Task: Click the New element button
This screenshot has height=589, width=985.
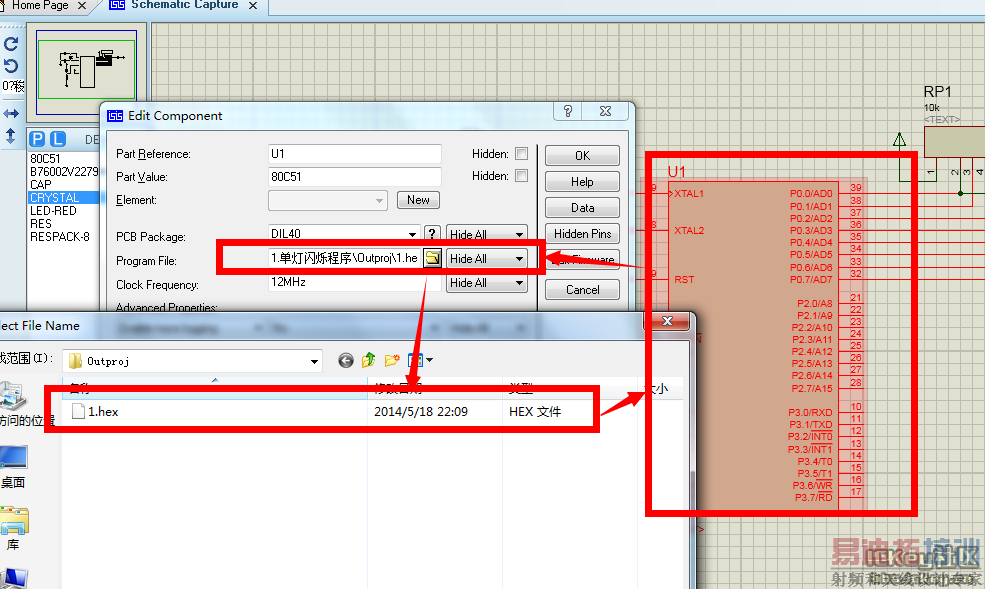Action: point(418,200)
